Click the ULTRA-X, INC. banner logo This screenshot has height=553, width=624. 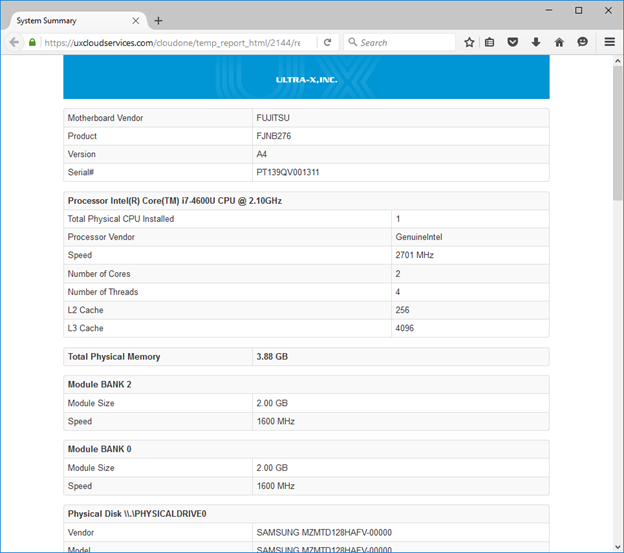click(306, 78)
